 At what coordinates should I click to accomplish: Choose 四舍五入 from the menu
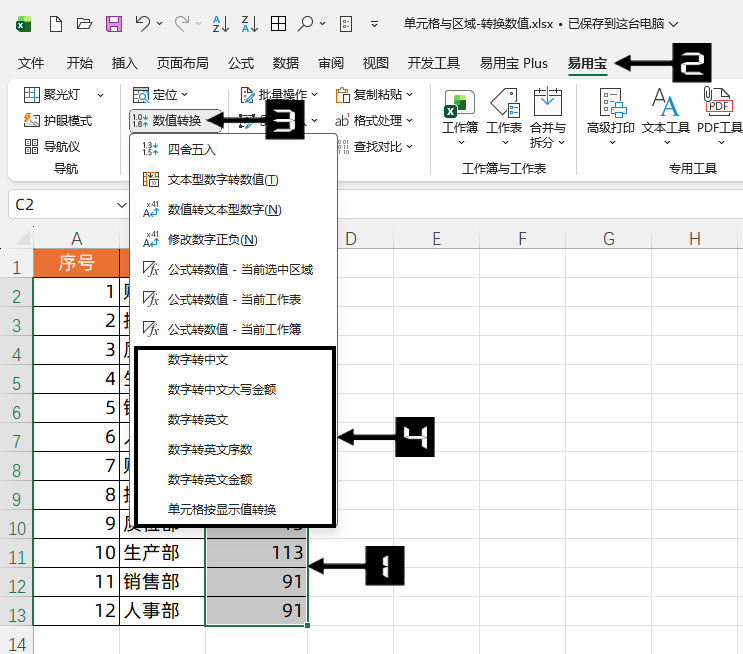tap(191, 150)
